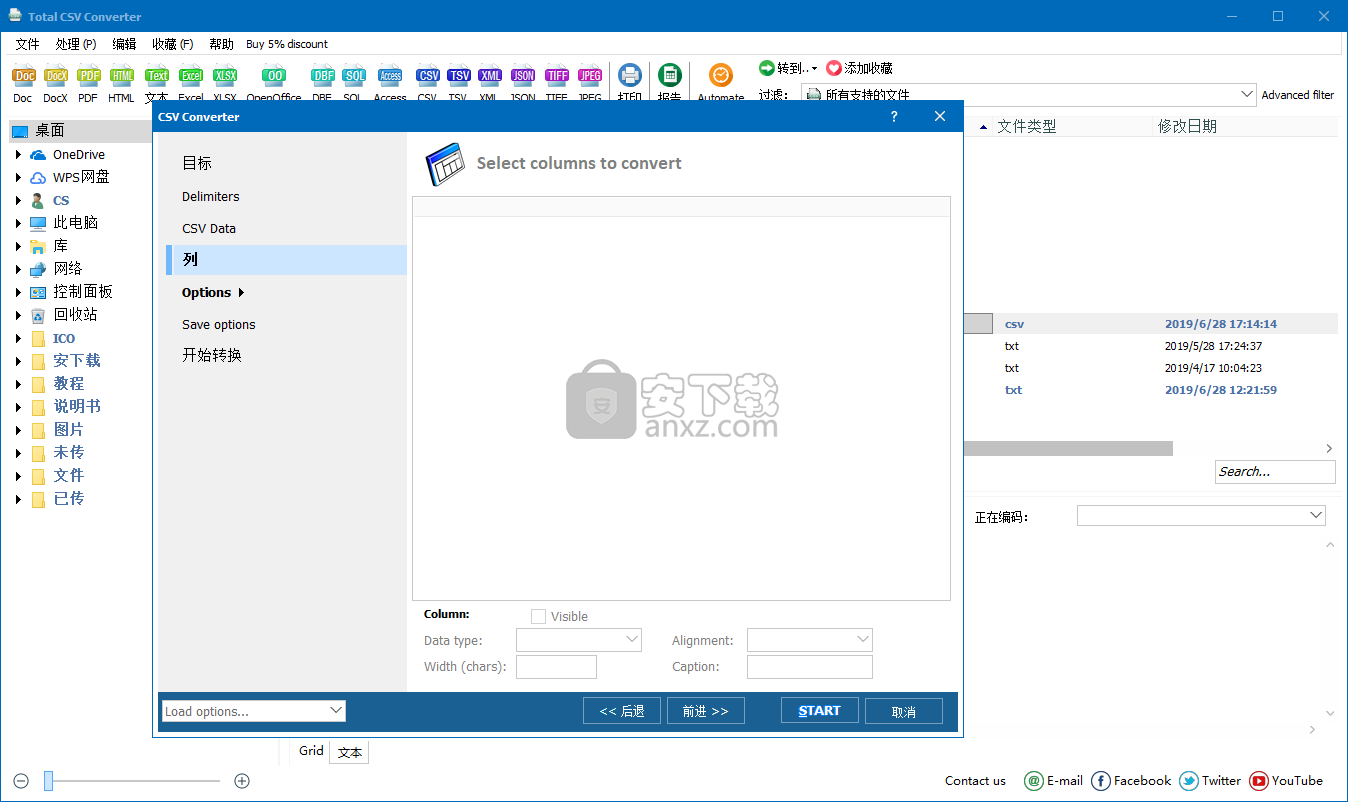Pick the Excel conversion icon
The width and height of the screenshot is (1348, 802).
(191, 76)
